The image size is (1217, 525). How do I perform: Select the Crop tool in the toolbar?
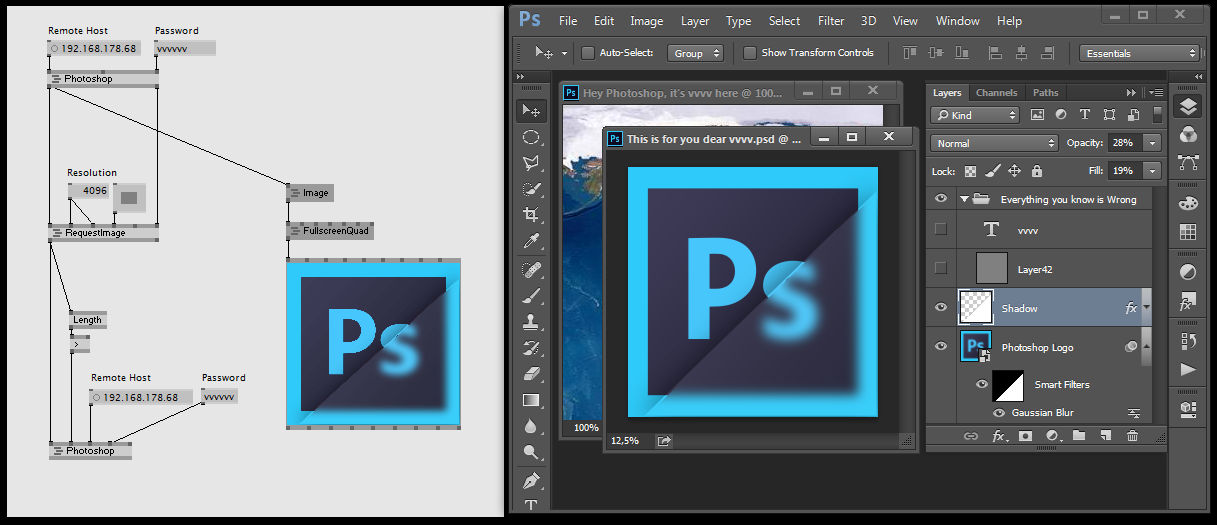click(531, 215)
